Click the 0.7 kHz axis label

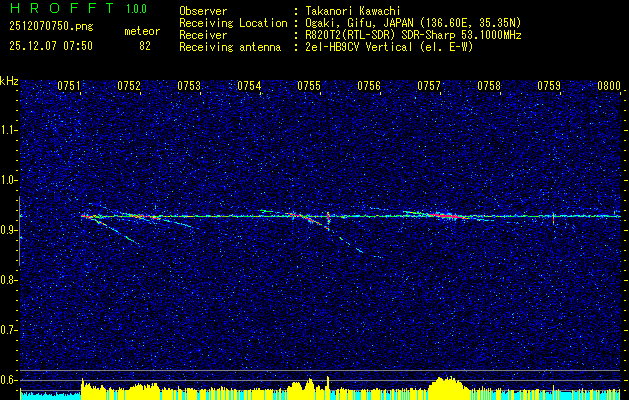(x=8, y=330)
